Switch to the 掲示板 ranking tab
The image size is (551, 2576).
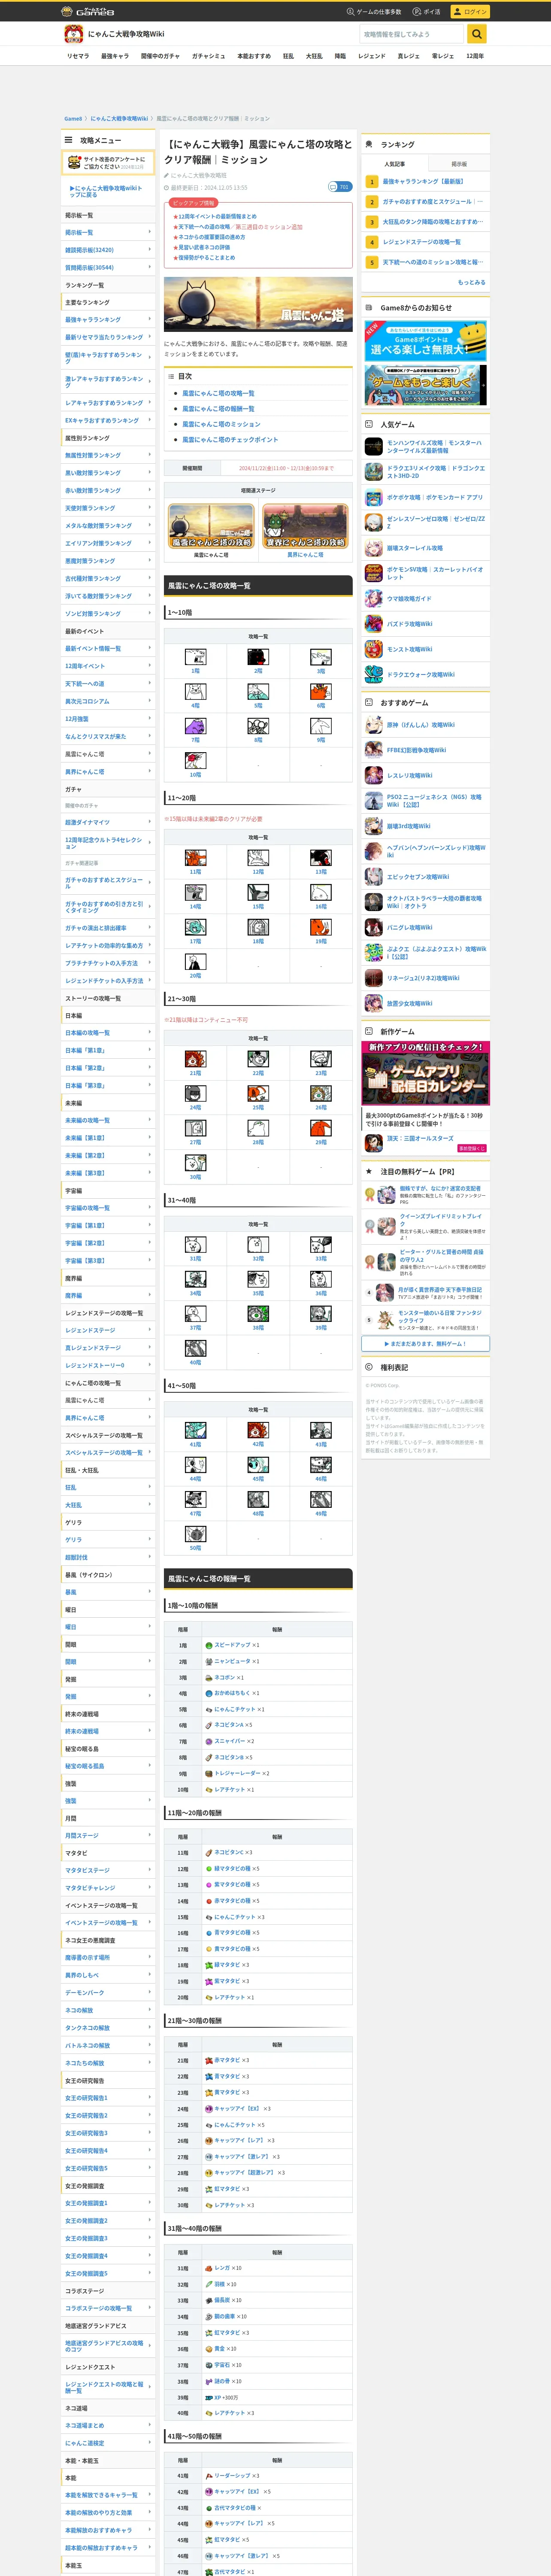coord(459,164)
